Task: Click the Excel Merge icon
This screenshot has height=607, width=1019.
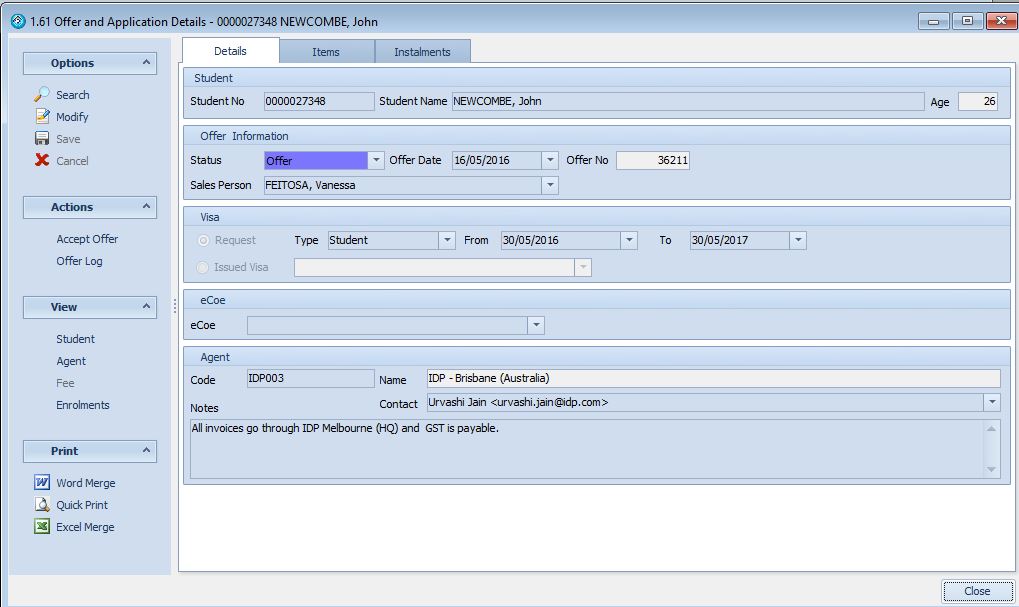Action: point(42,527)
